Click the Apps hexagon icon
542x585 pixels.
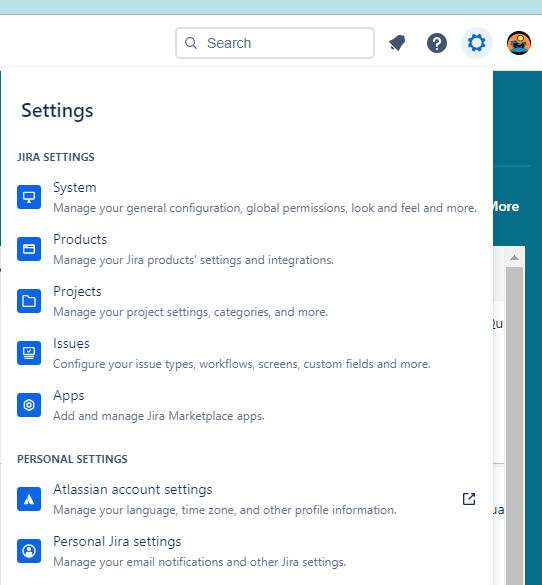[x=29, y=405]
